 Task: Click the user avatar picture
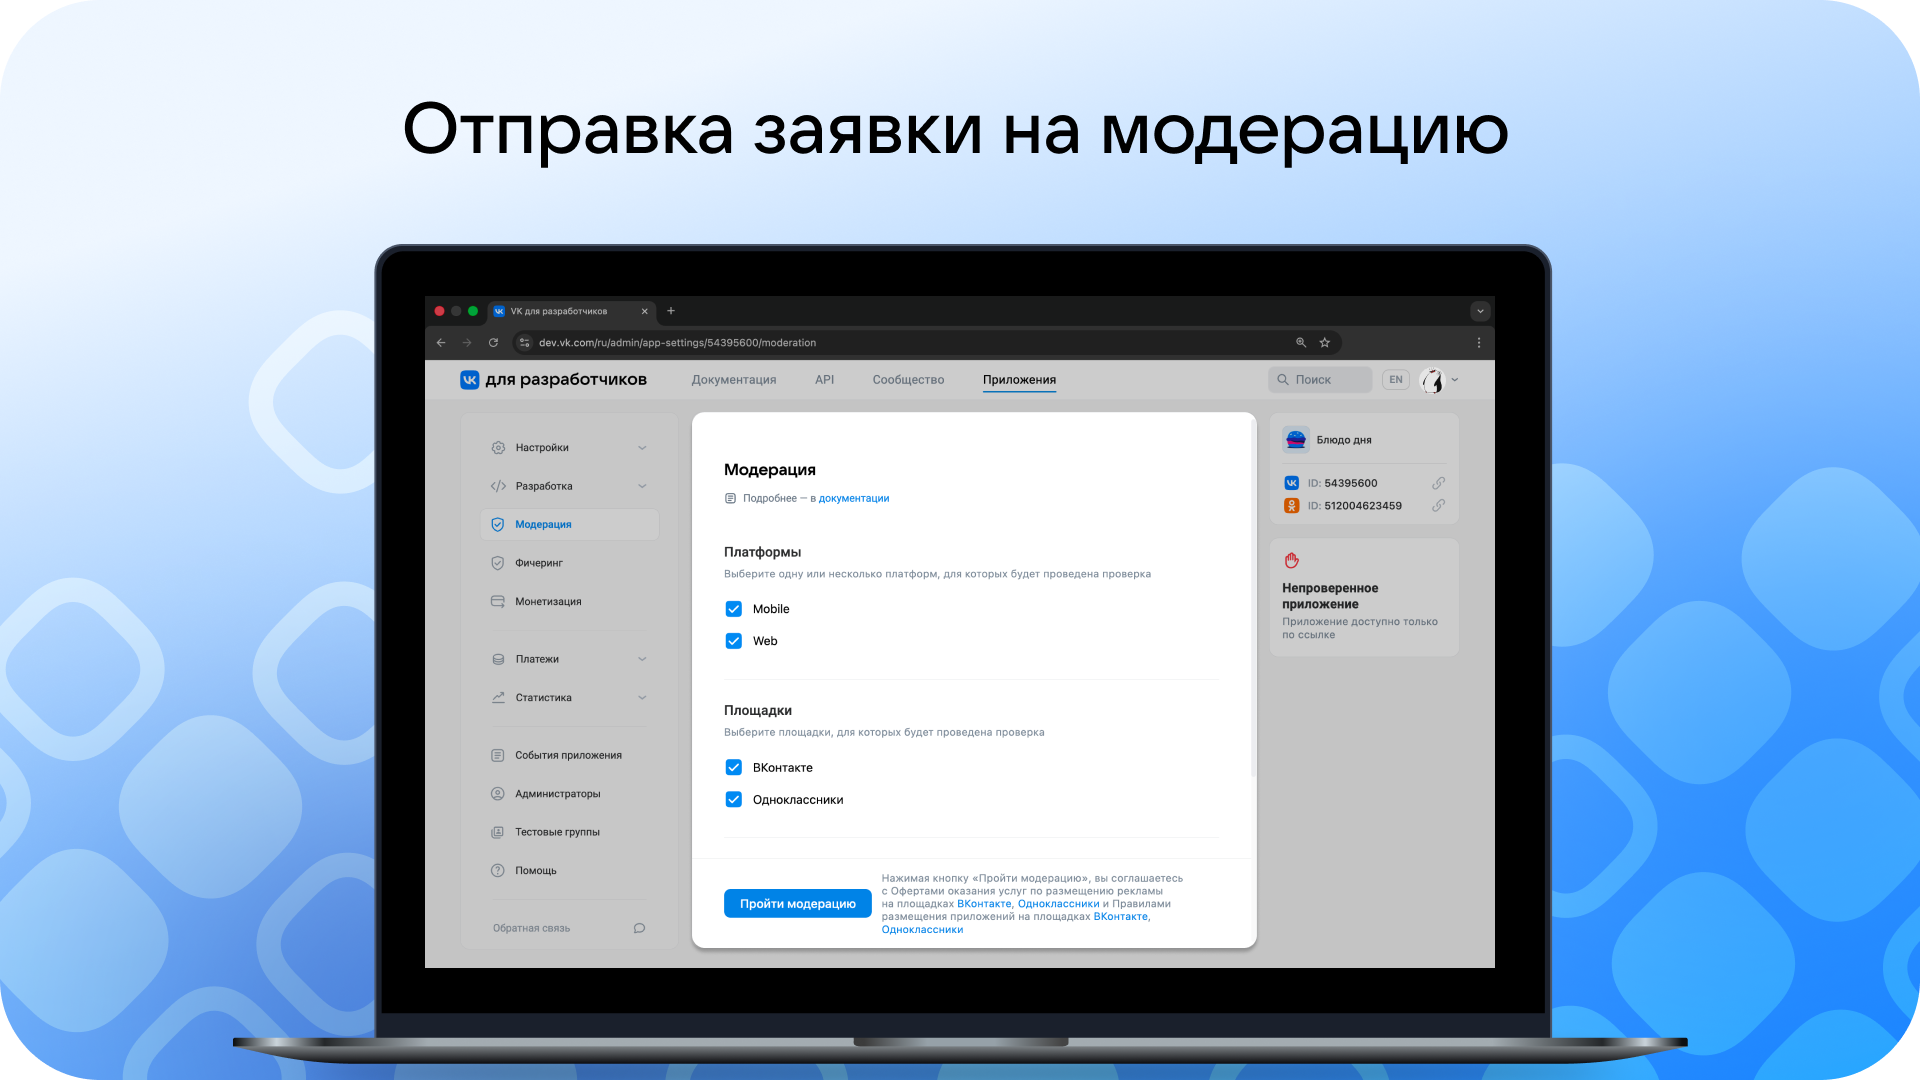tap(1433, 380)
